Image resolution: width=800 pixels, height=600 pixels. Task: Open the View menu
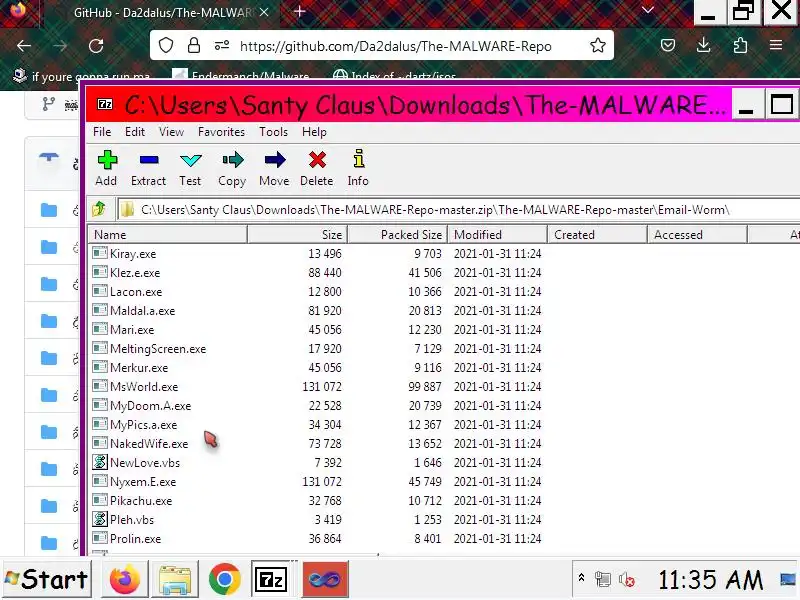(x=171, y=132)
